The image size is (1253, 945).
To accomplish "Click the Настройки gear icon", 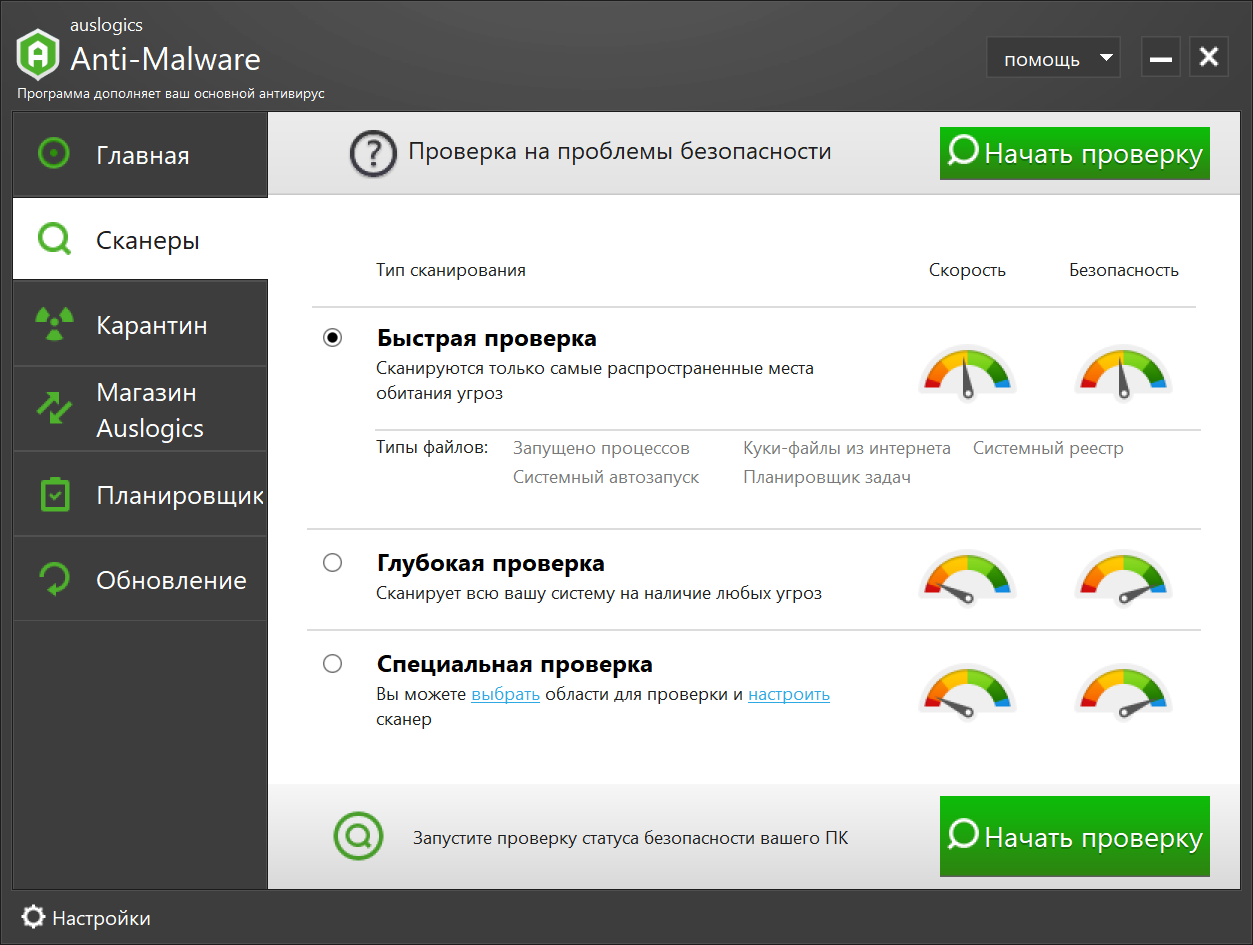I will tap(33, 917).
